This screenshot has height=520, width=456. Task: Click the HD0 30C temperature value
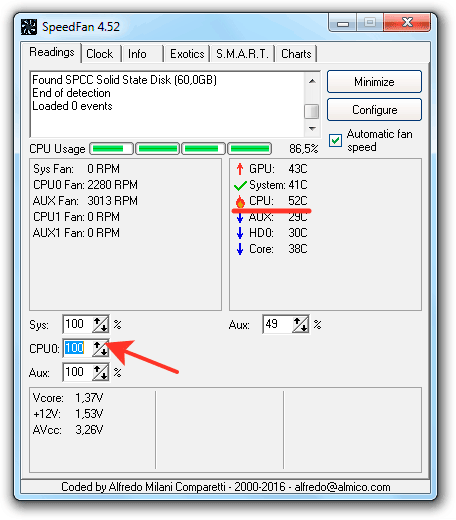tap(298, 233)
